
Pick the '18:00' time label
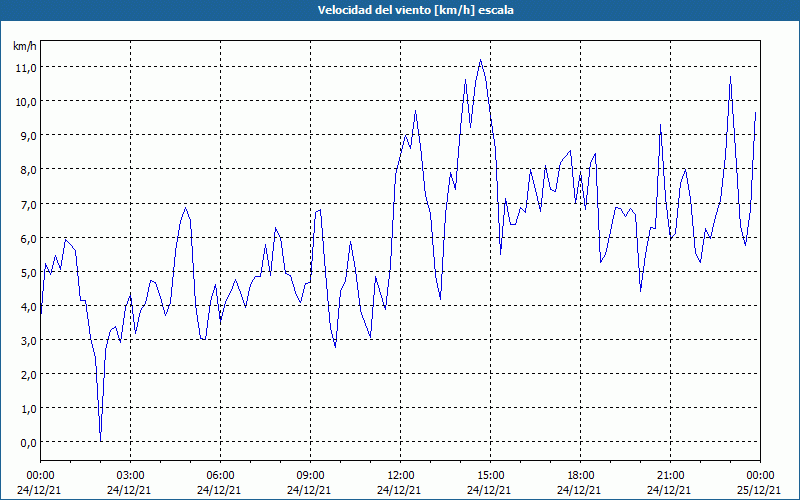[x=581, y=476]
